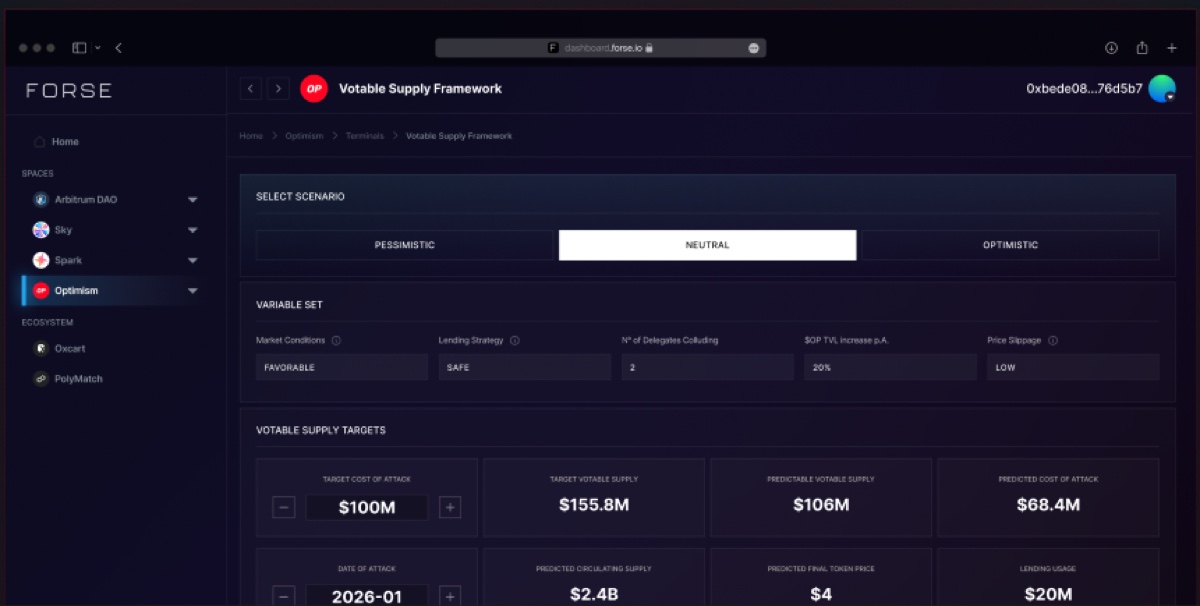
Task: Expand the Optimism space arrow
Action: 193,291
